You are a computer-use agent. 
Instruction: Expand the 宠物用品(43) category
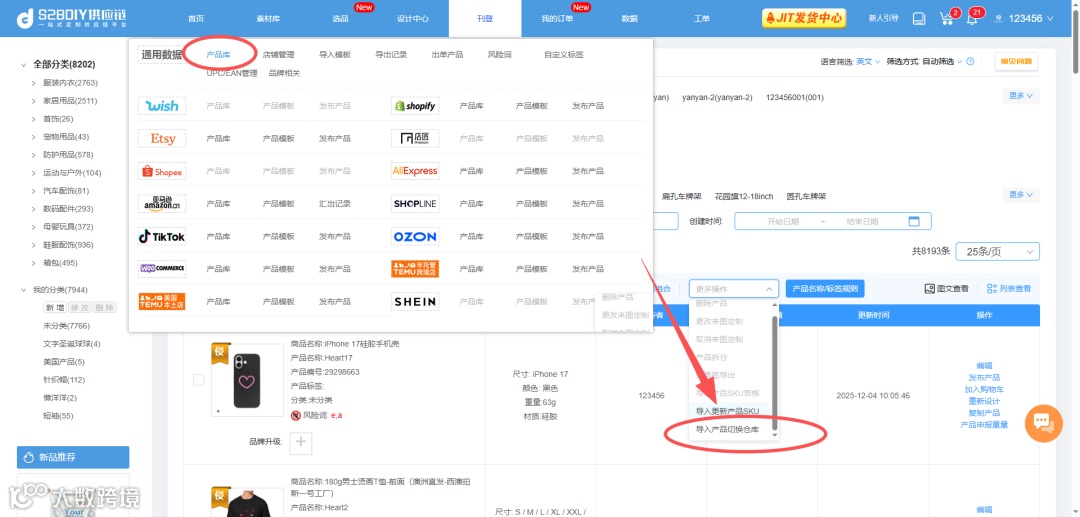click(33, 136)
